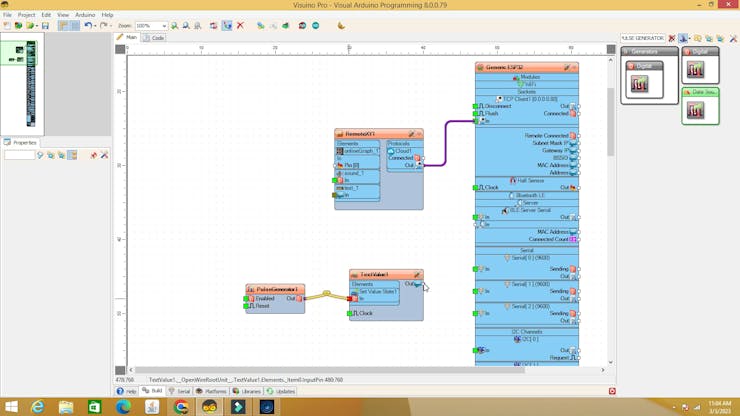Click the project overview thumbnail
Viewport: 740px width, 416px height.
click(20, 78)
